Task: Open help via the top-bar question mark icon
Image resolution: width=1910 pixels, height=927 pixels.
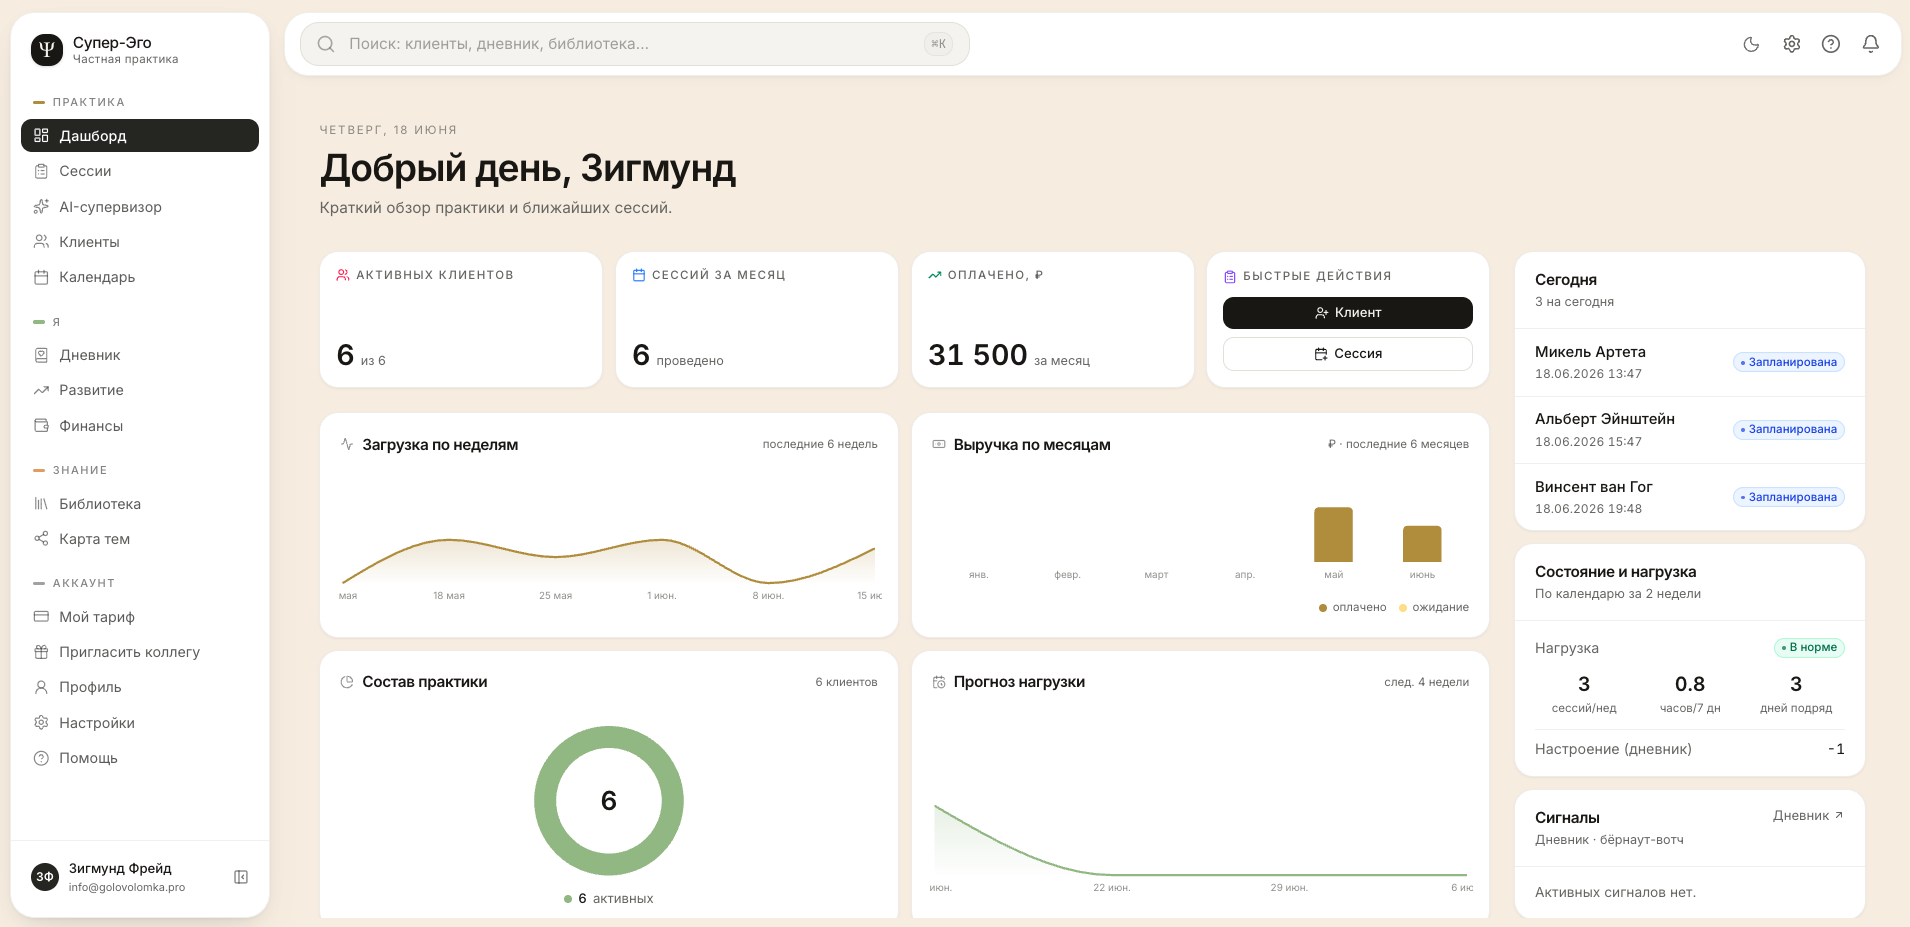Action: coord(1831,44)
